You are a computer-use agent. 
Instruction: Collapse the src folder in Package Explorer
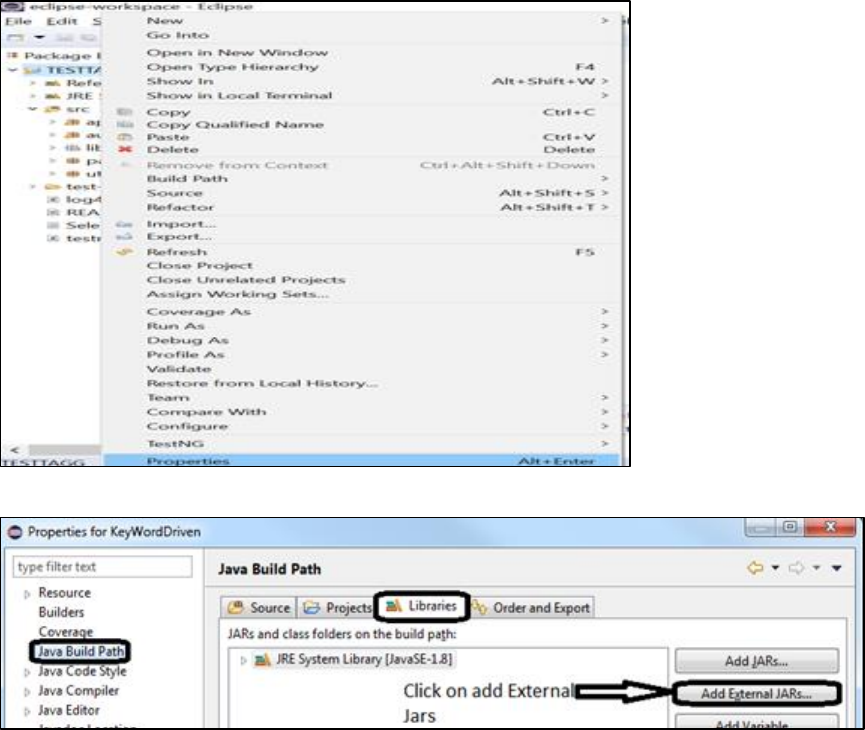pyautogui.click(x=33, y=109)
